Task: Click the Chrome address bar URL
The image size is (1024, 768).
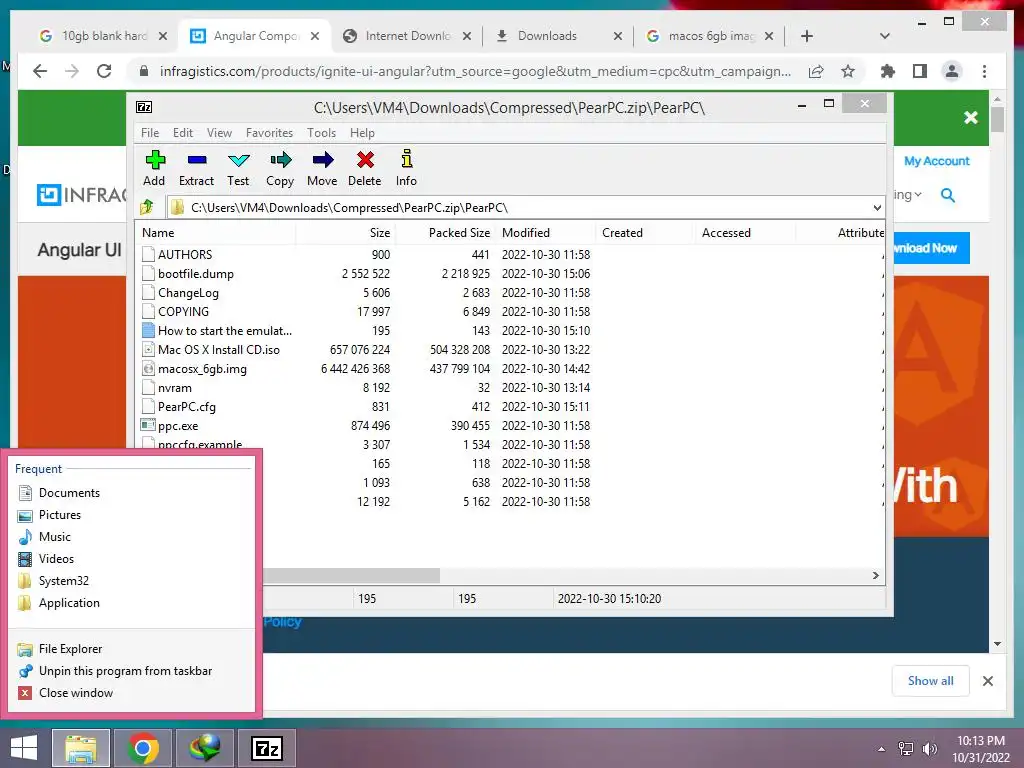Action: (x=475, y=71)
